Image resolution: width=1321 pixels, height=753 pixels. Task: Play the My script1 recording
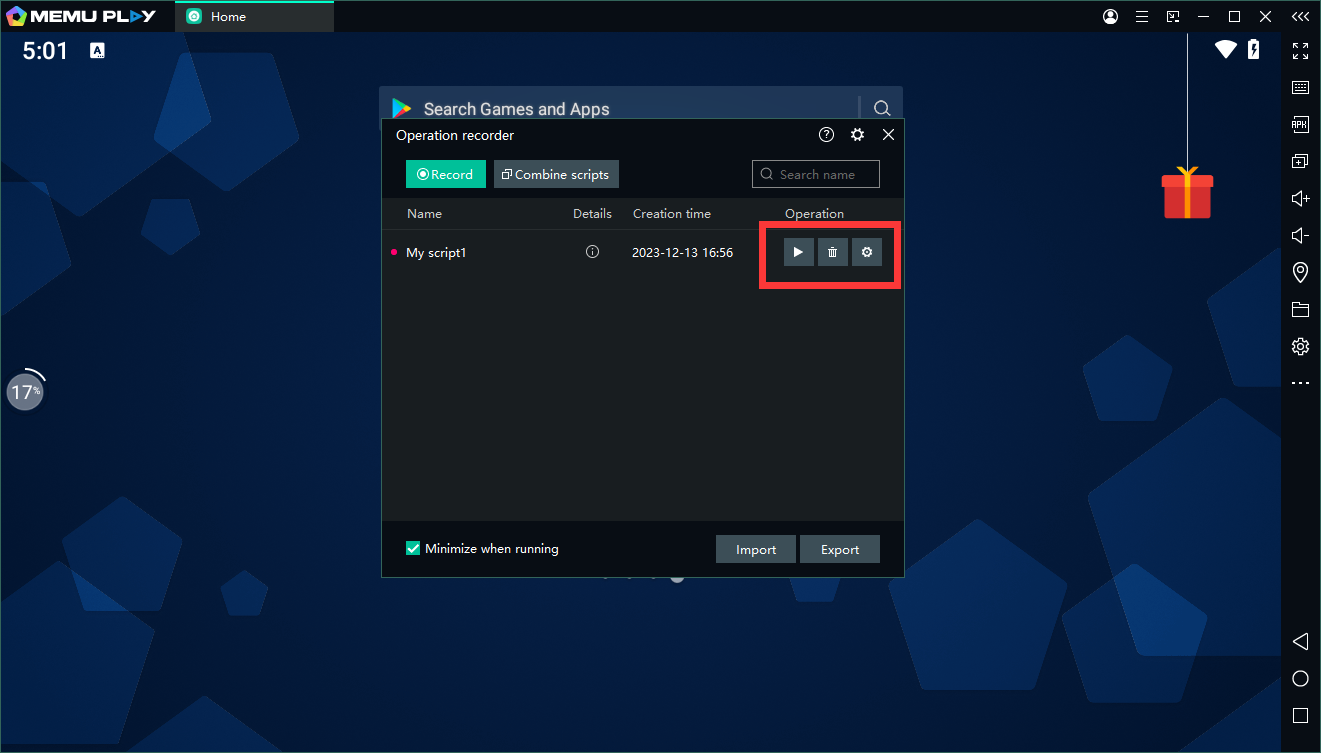click(x=798, y=253)
